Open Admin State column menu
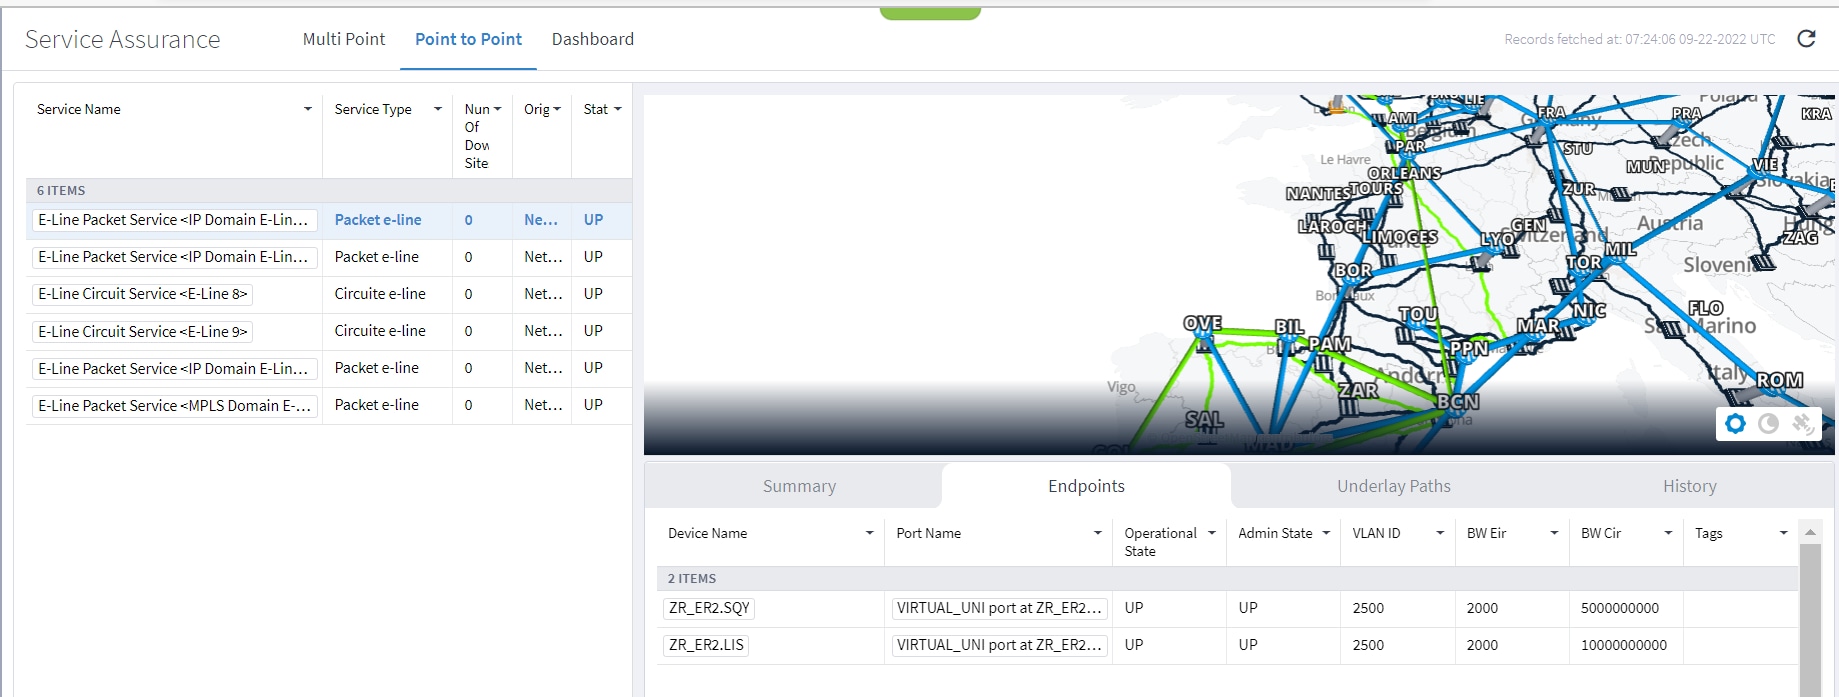 1326,533
